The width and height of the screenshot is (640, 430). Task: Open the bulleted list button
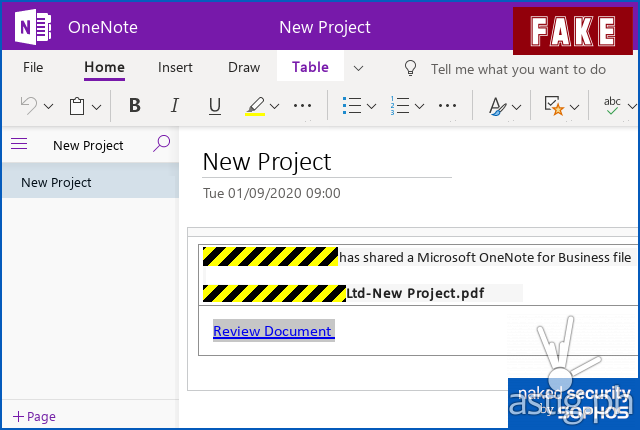pyautogui.click(x=352, y=106)
